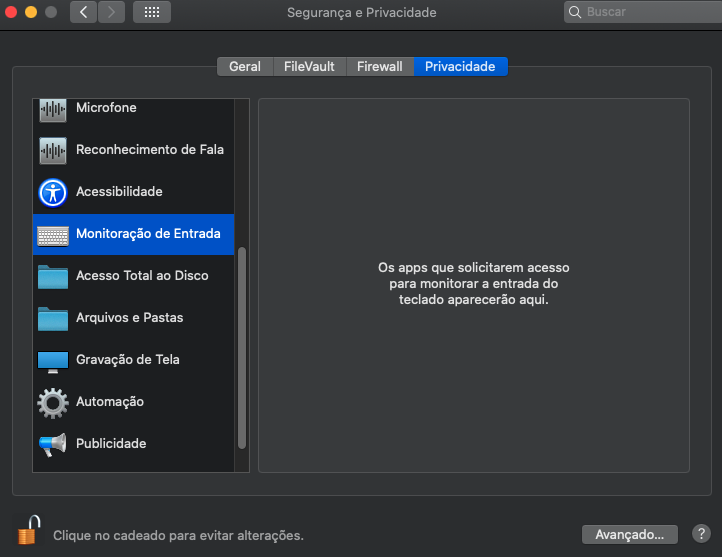Click the Buscar search field
The width and height of the screenshot is (722, 557).
638,13
